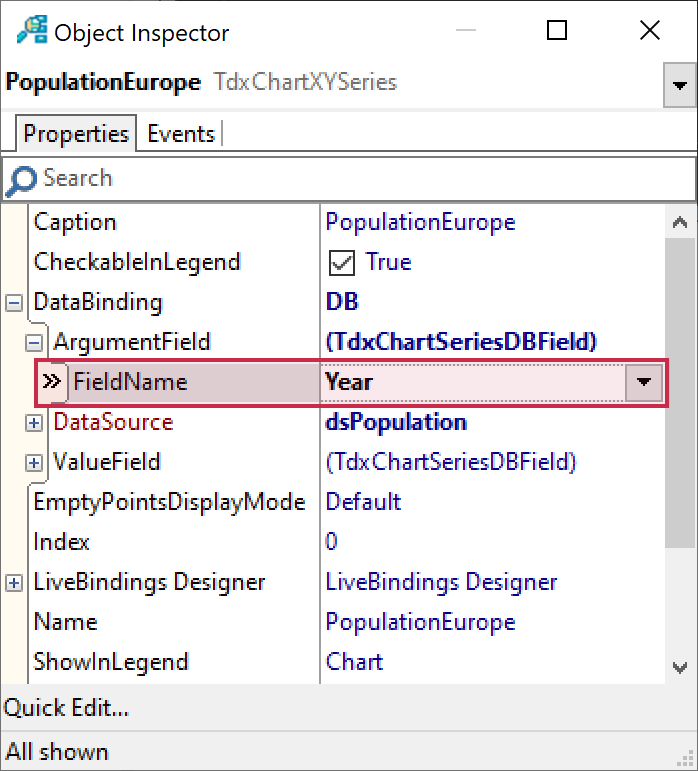Open the component selector dropdown arrow
Screen dimensions: 698x771
point(680,87)
